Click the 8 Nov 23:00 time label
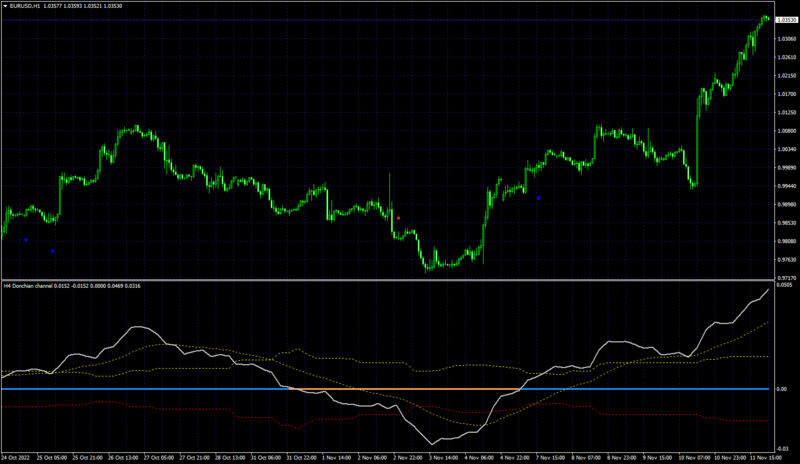800x464 pixels. 622,458
